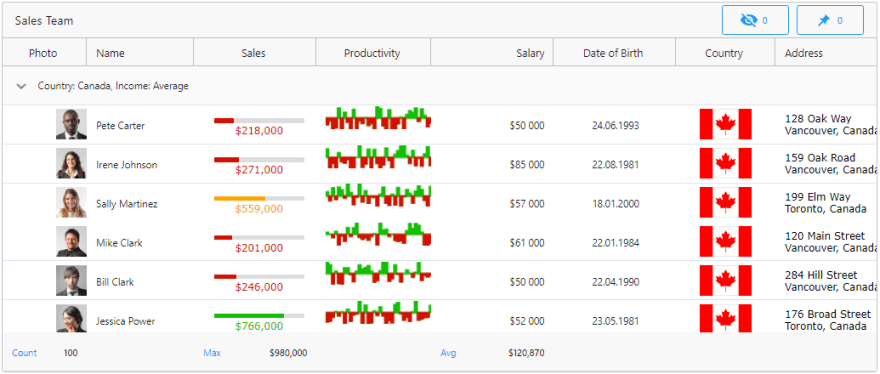Sort by the Name column header
Viewport: 880px width, 374px height.
(140, 53)
